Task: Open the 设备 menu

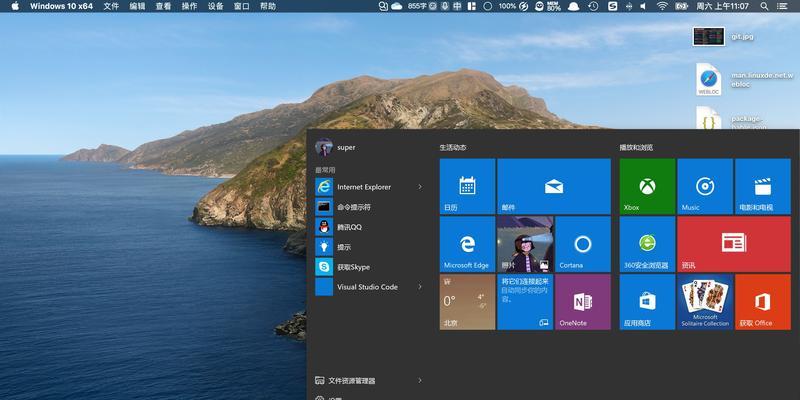Action: pos(216,6)
